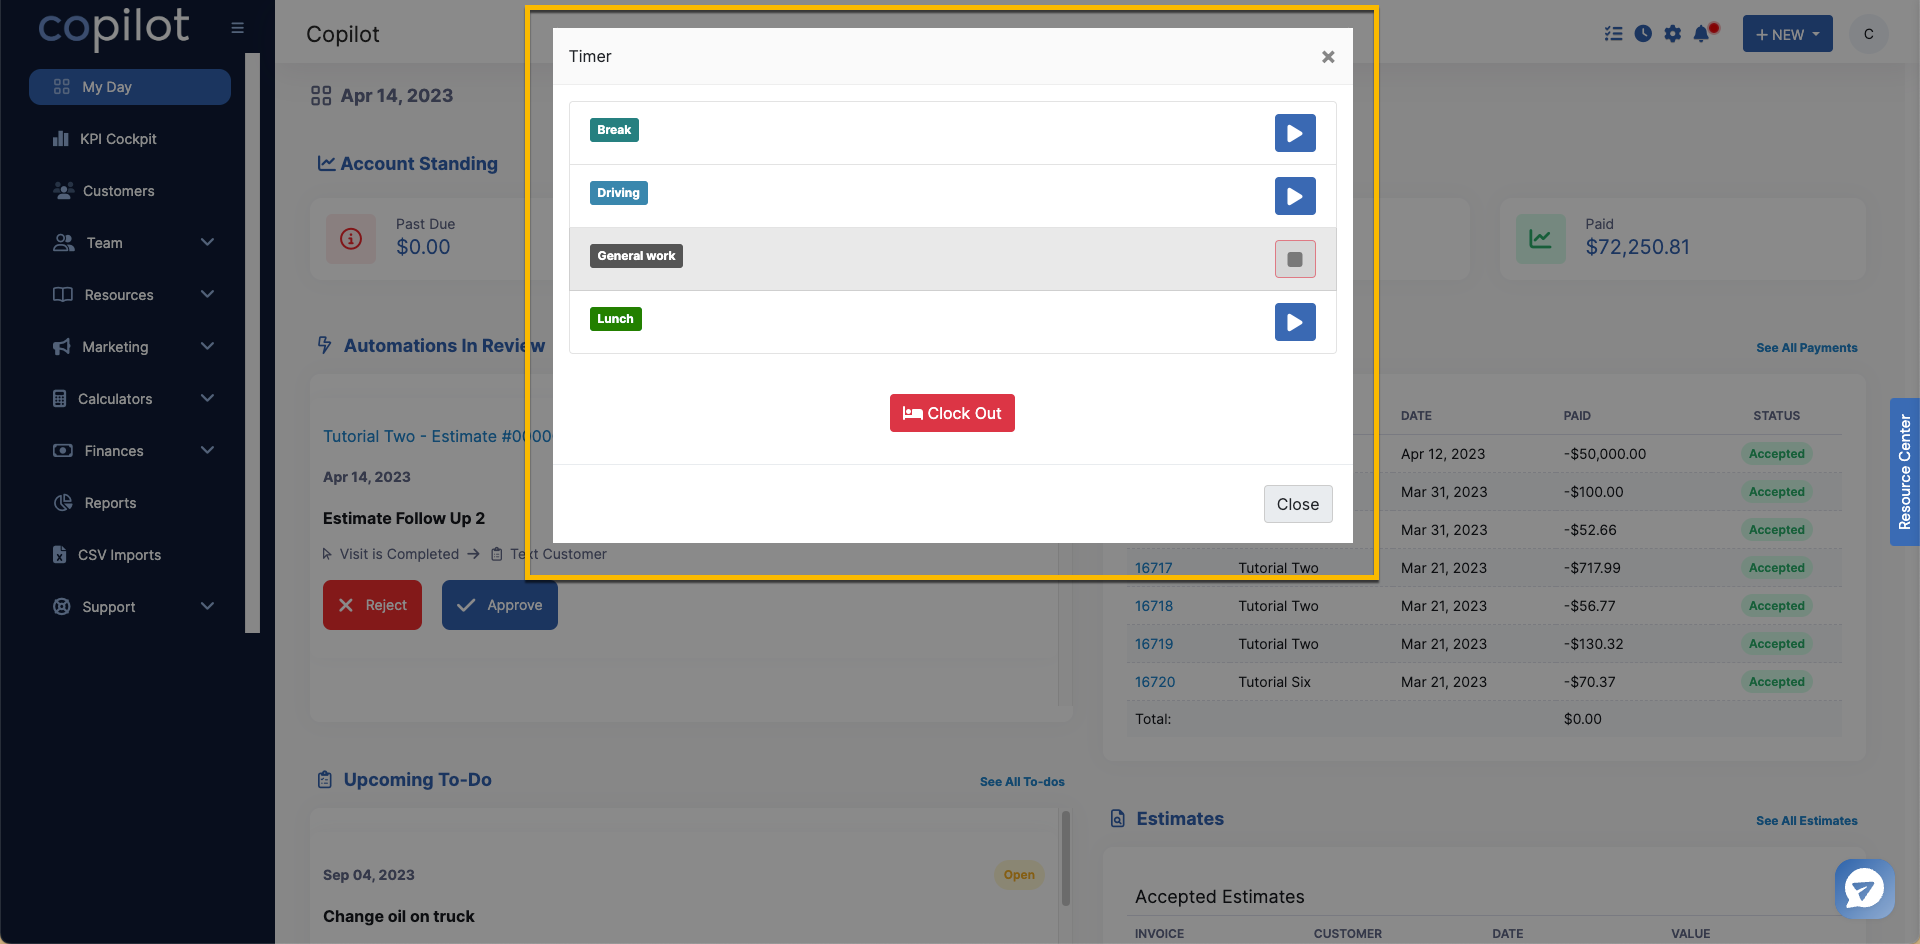This screenshot has width=1920, height=944.
Task: Reject the Estimate Follow Up 2 automation
Action: coord(372,605)
